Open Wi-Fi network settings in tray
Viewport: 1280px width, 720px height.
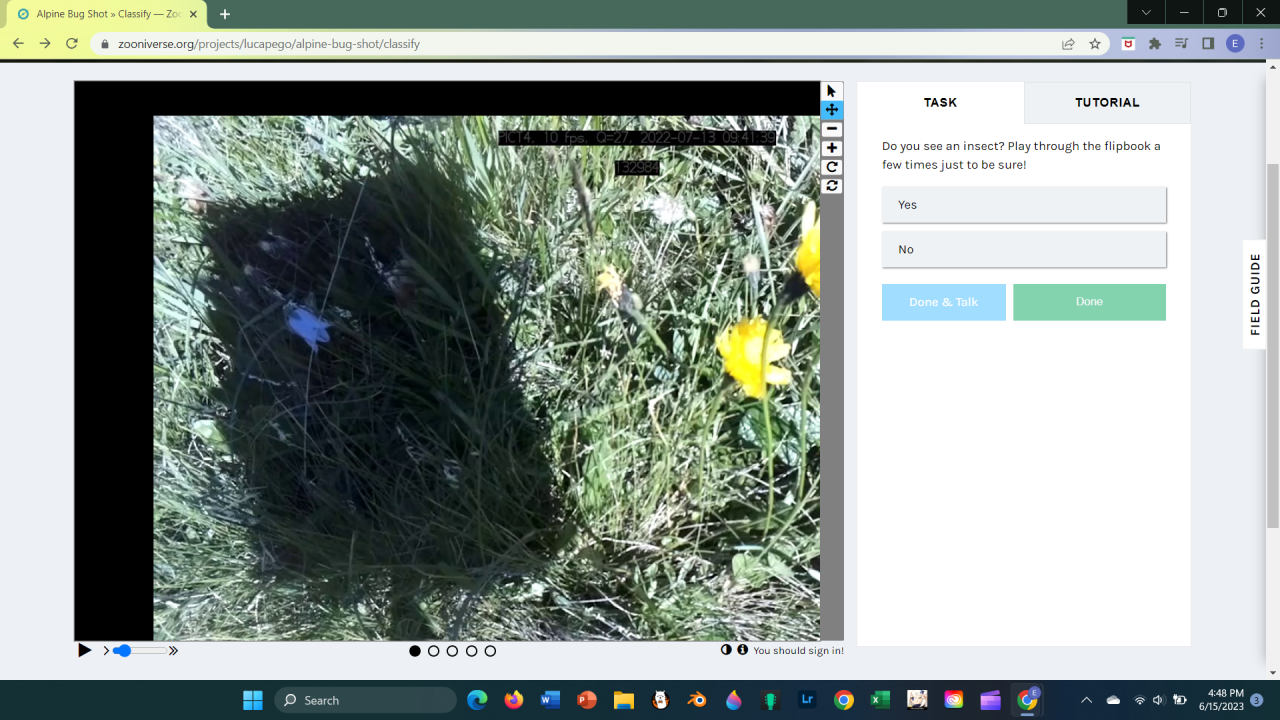(x=1140, y=700)
